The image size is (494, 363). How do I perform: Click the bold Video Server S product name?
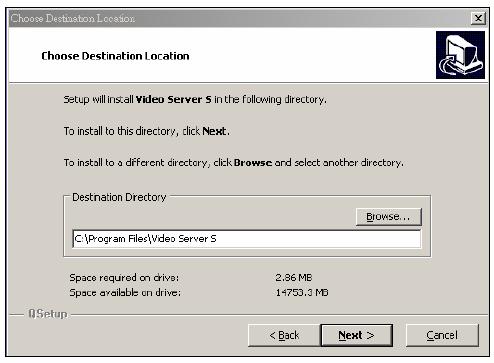(174, 99)
